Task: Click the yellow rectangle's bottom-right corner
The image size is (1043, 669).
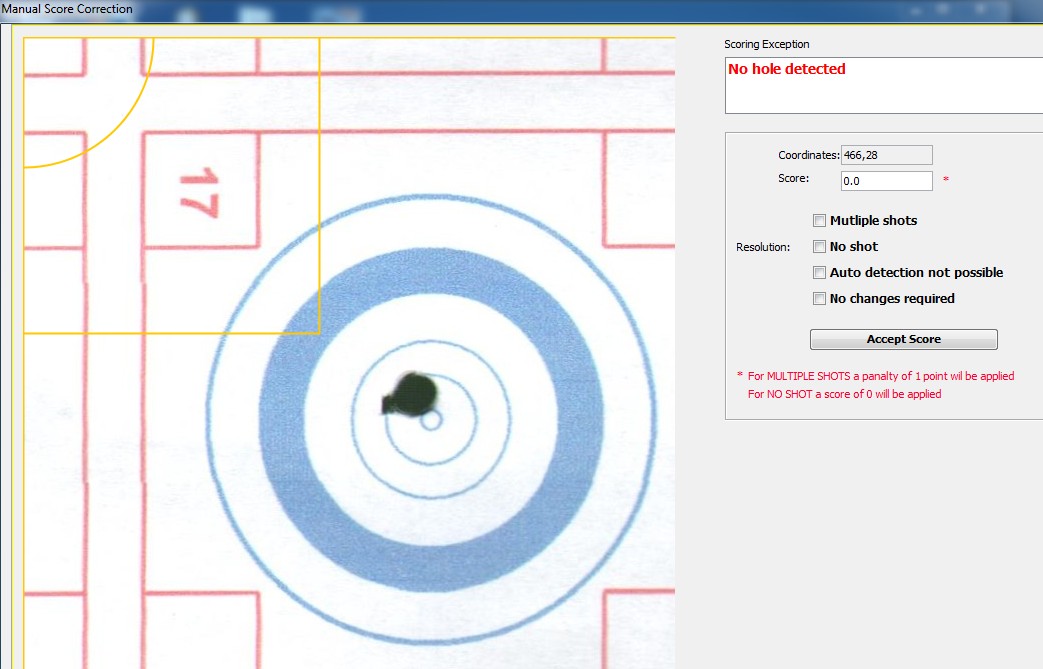Action: click(x=318, y=332)
